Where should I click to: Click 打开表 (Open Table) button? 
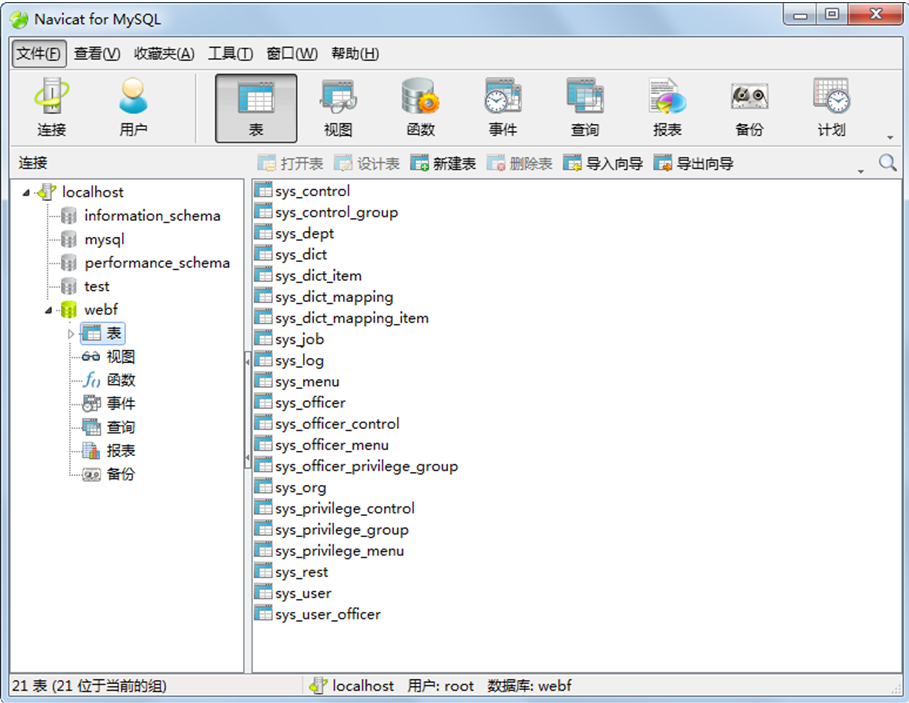point(290,163)
